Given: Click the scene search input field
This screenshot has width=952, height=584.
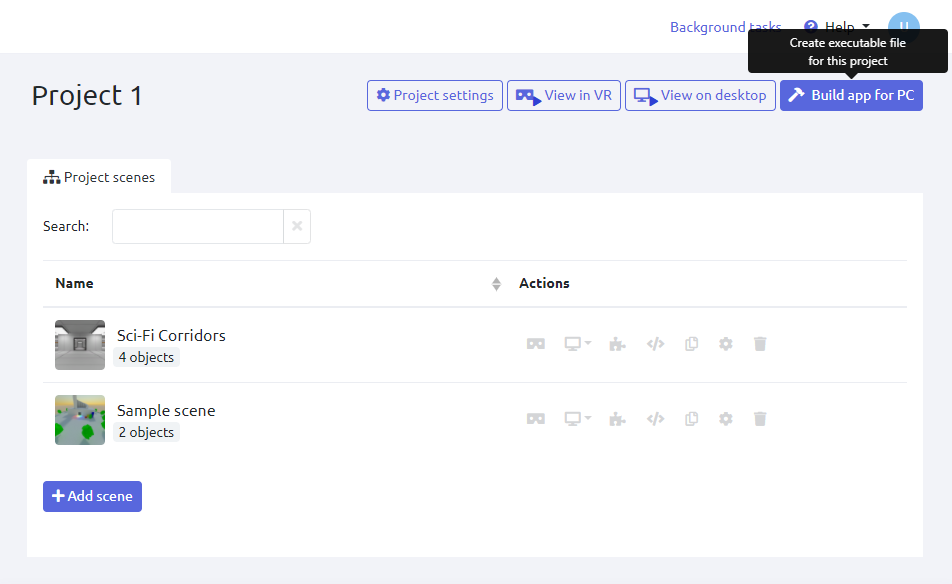Looking at the screenshot, I should [x=198, y=226].
